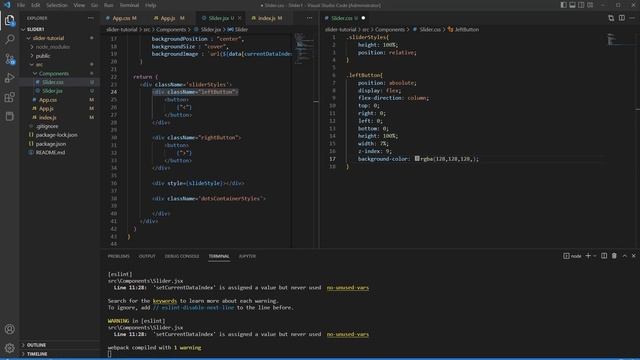Open the launch profile dropdown beside plus
Screen dimensions: 640x360
click(x=595, y=256)
